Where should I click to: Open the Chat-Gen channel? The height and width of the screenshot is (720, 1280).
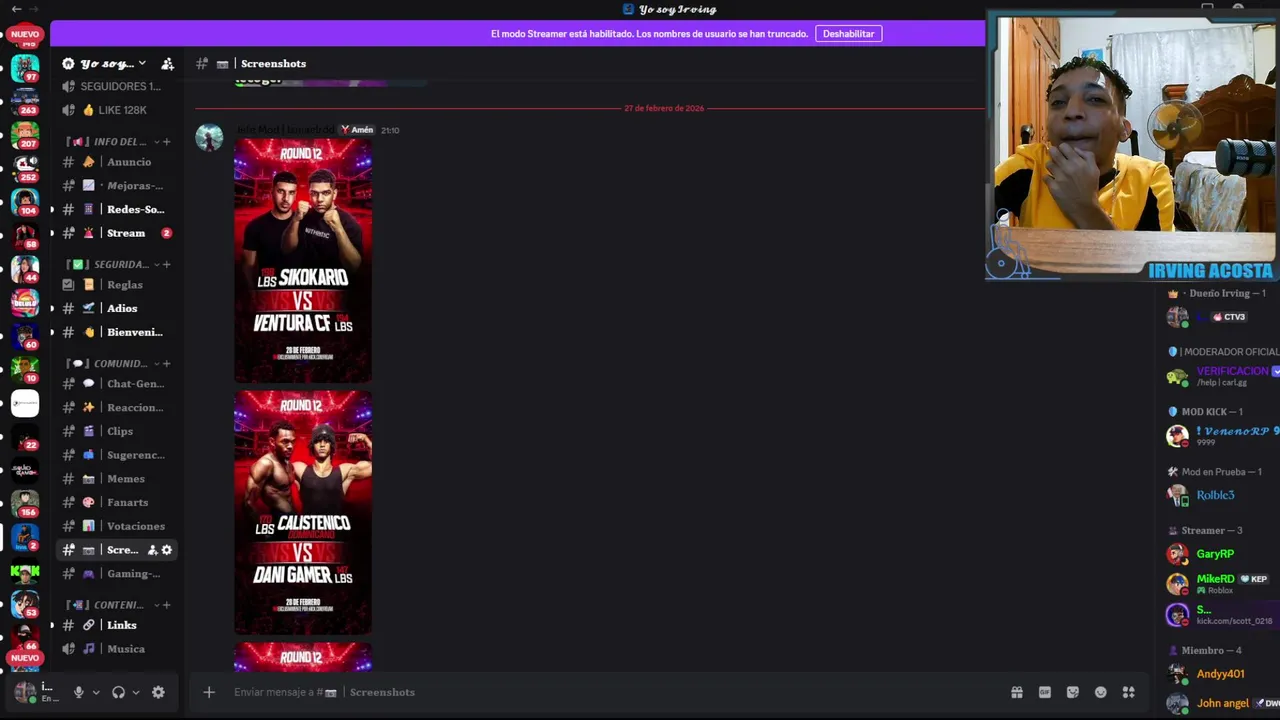click(118, 384)
